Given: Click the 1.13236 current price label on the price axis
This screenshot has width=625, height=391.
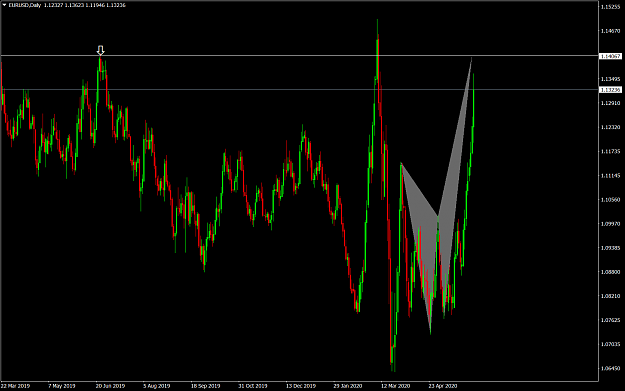Looking at the screenshot, I should tap(610, 90).
